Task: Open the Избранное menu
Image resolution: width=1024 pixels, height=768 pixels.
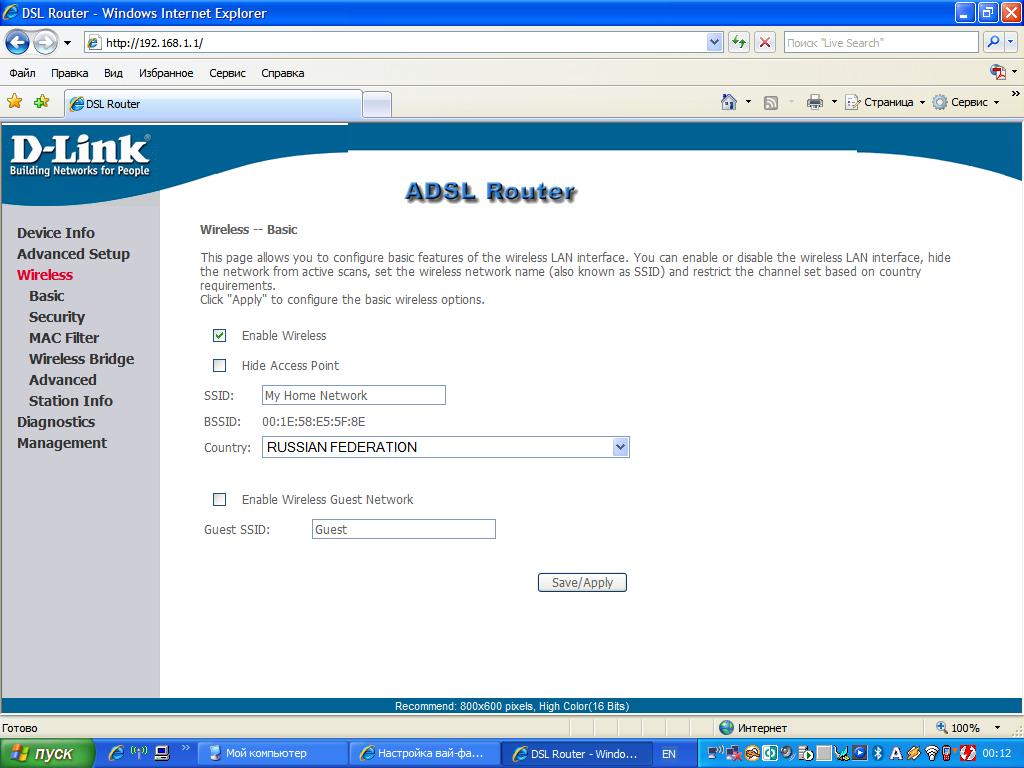Action: coord(166,72)
